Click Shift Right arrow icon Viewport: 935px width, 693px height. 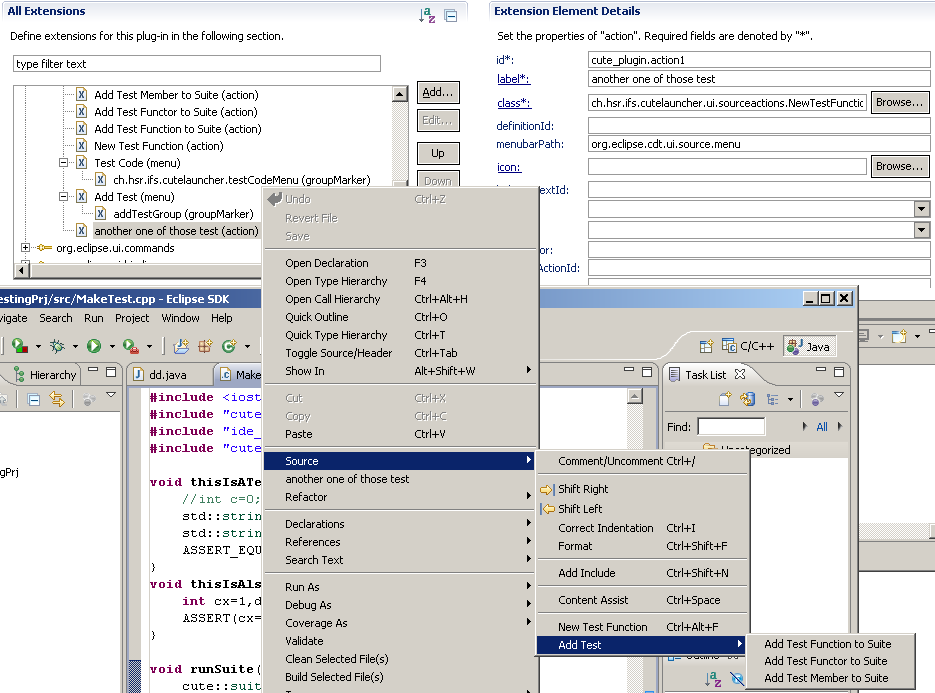click(x=547, y=490)
